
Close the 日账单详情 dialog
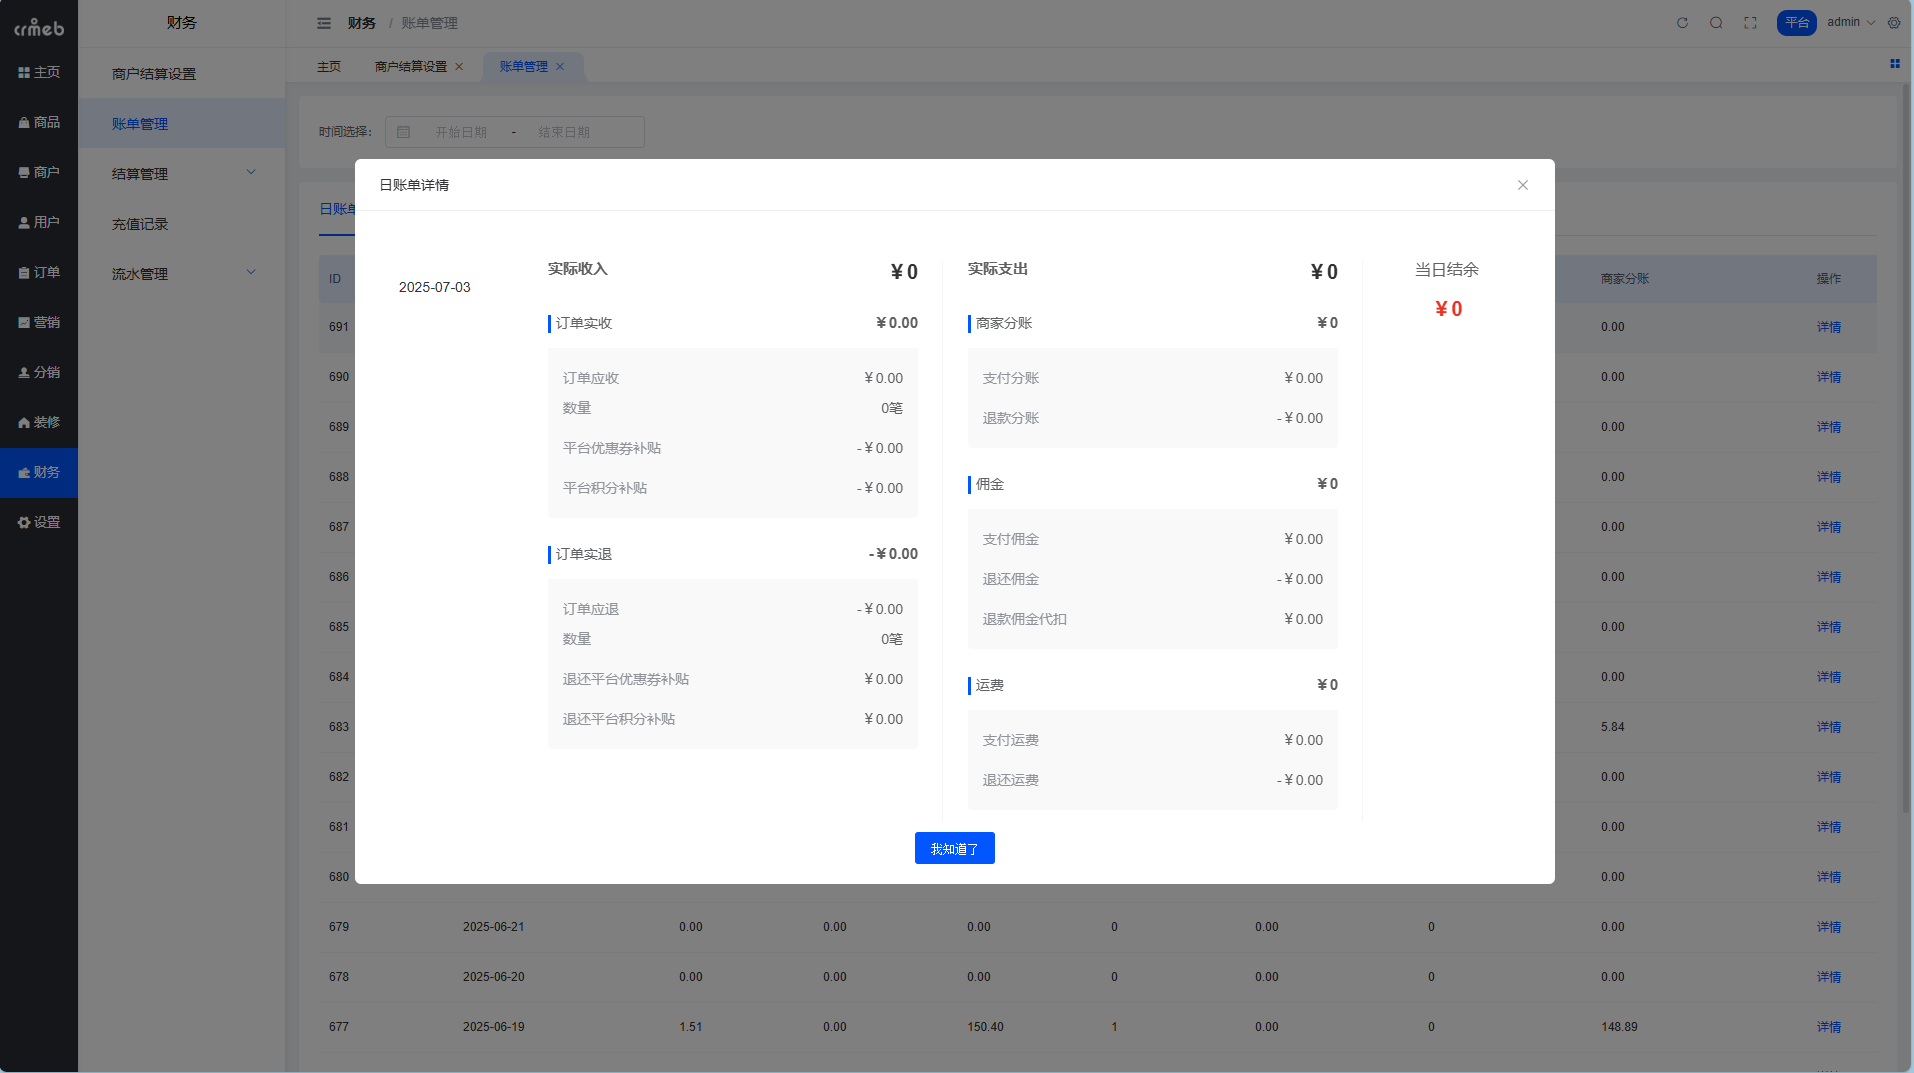[x=1522, y=185]
